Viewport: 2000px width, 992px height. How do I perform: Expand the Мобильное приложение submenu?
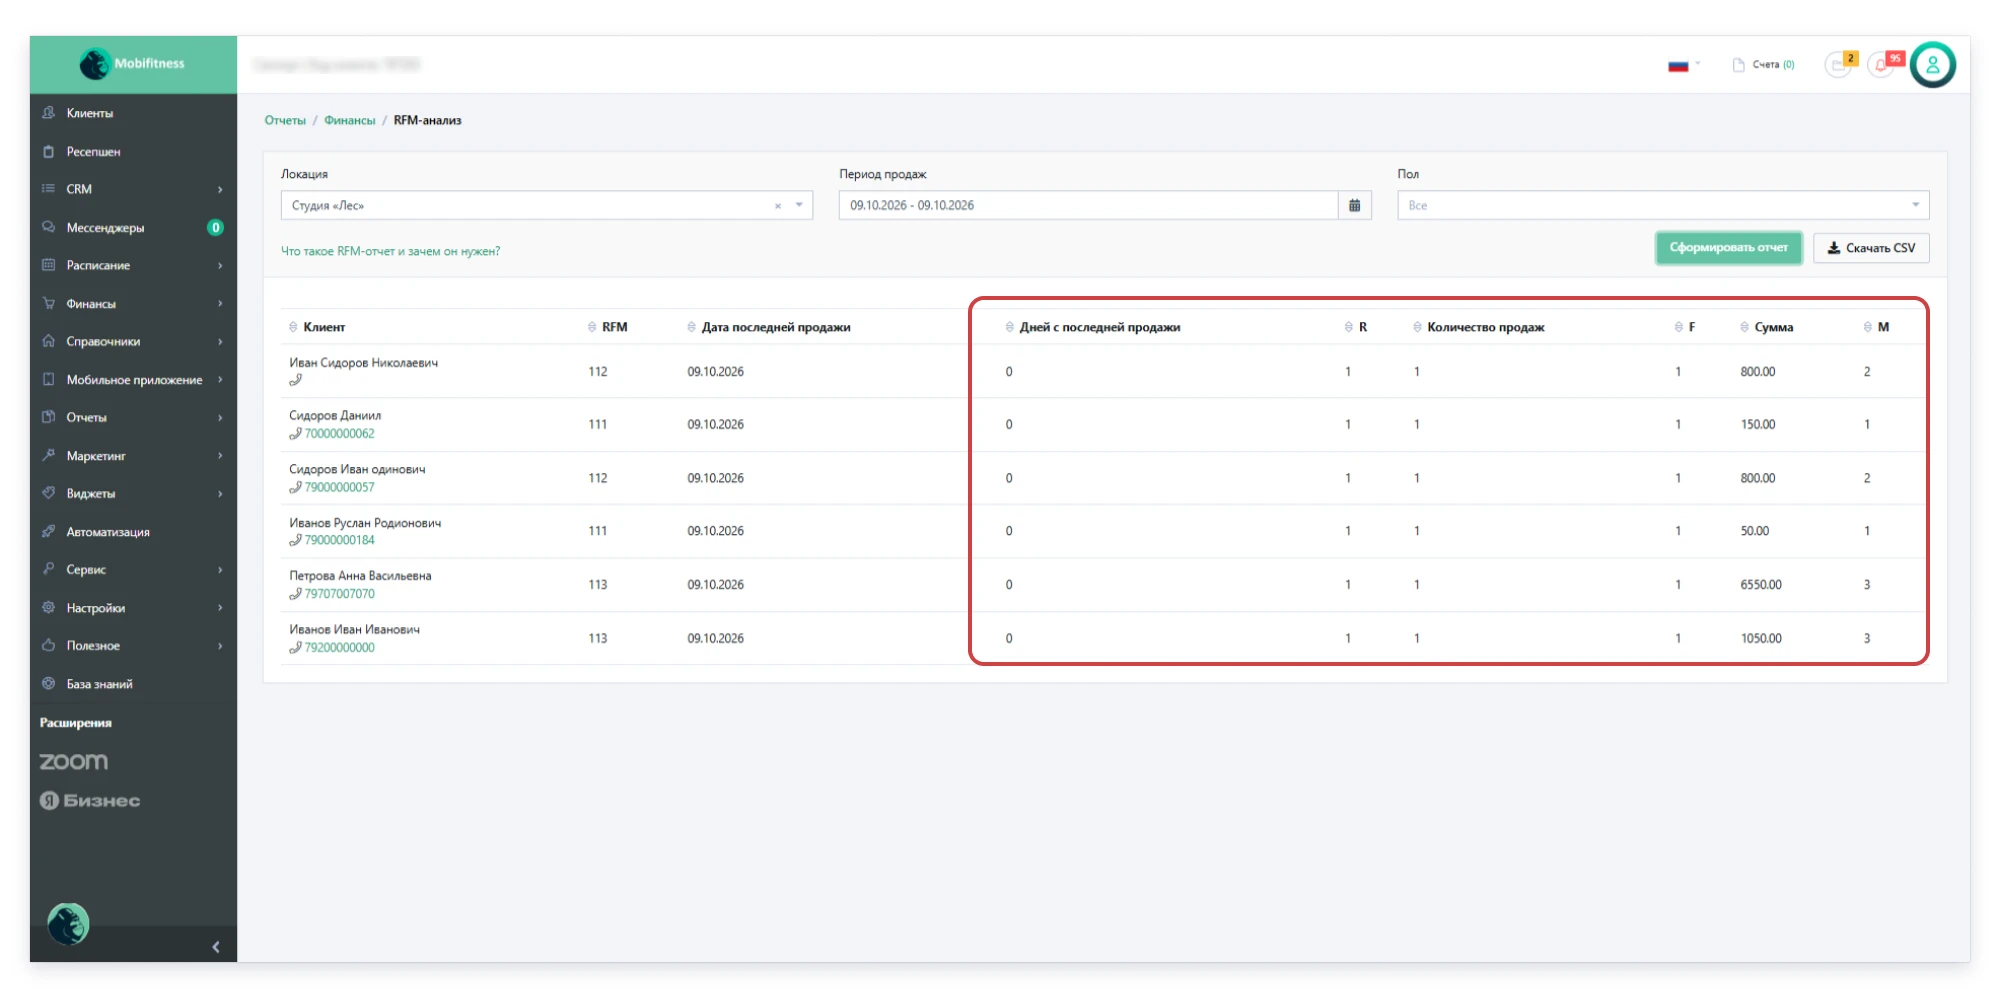pyautogui.click(x=133, y=379)
